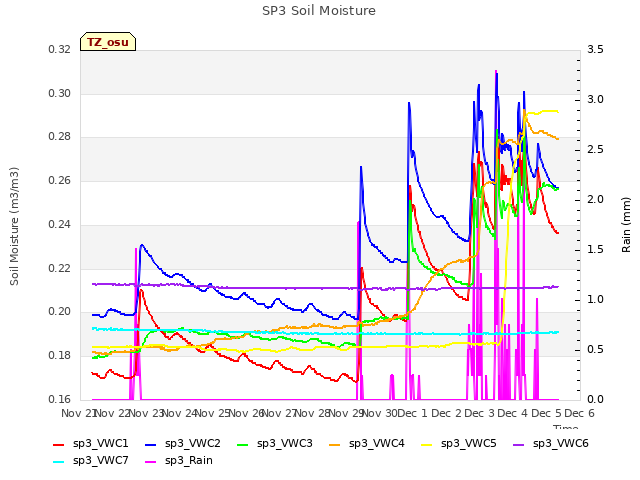Click the 0.22 left axis tick label

tap(60, 268)
